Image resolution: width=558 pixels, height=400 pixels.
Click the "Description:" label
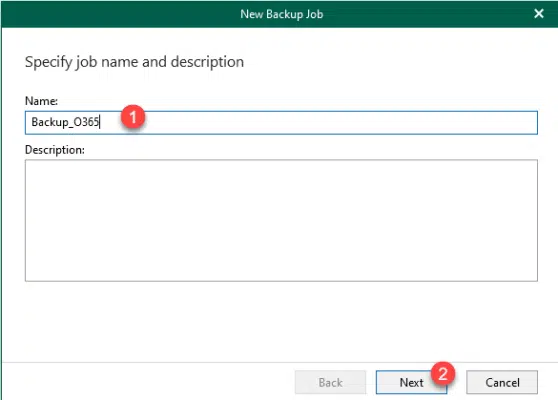point(55,150)
